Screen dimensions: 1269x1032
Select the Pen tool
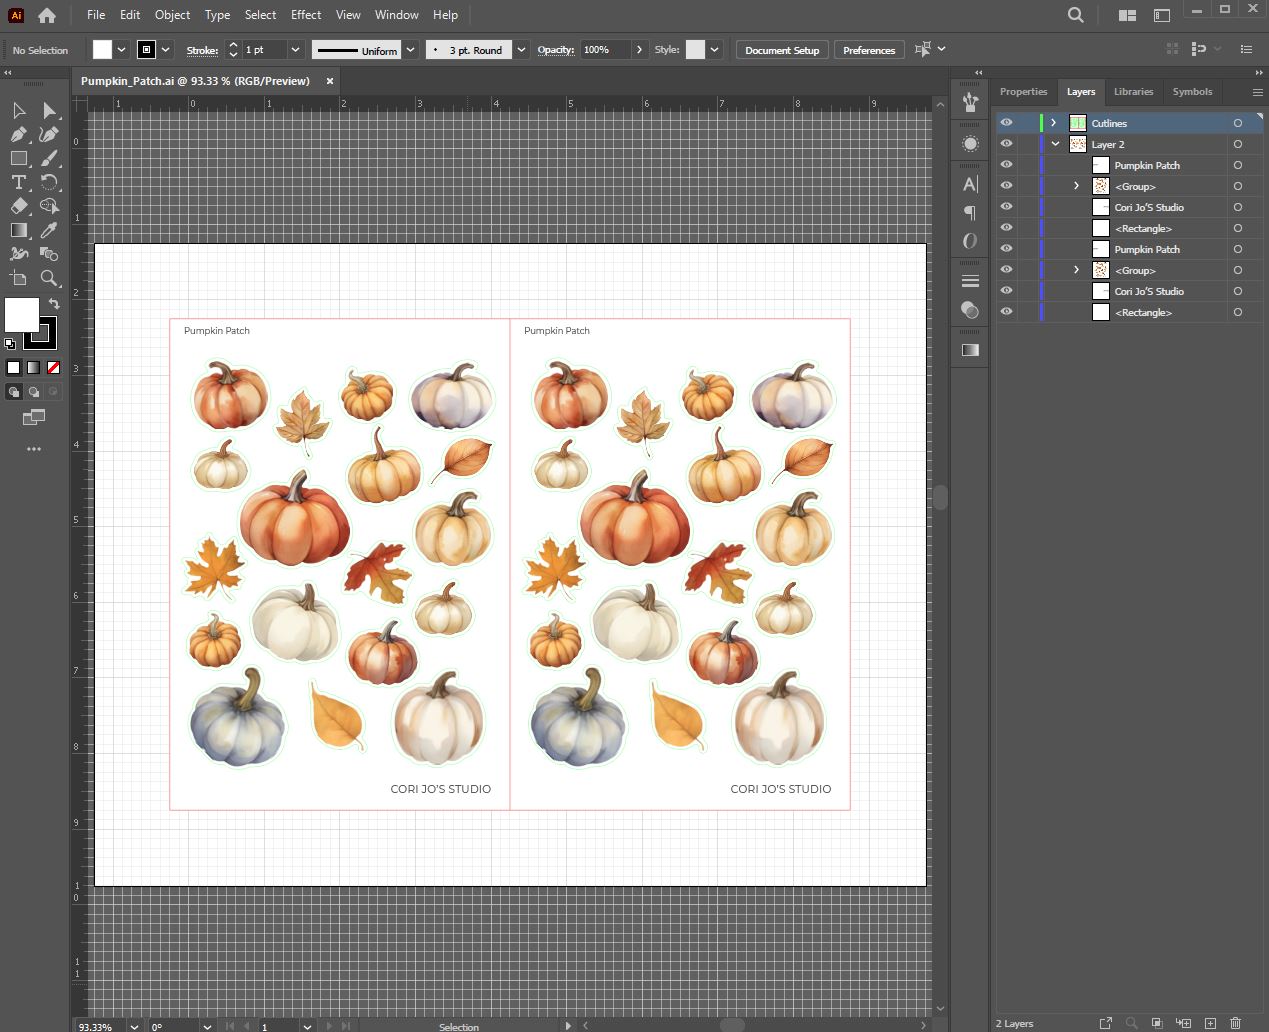pos(19,134)
